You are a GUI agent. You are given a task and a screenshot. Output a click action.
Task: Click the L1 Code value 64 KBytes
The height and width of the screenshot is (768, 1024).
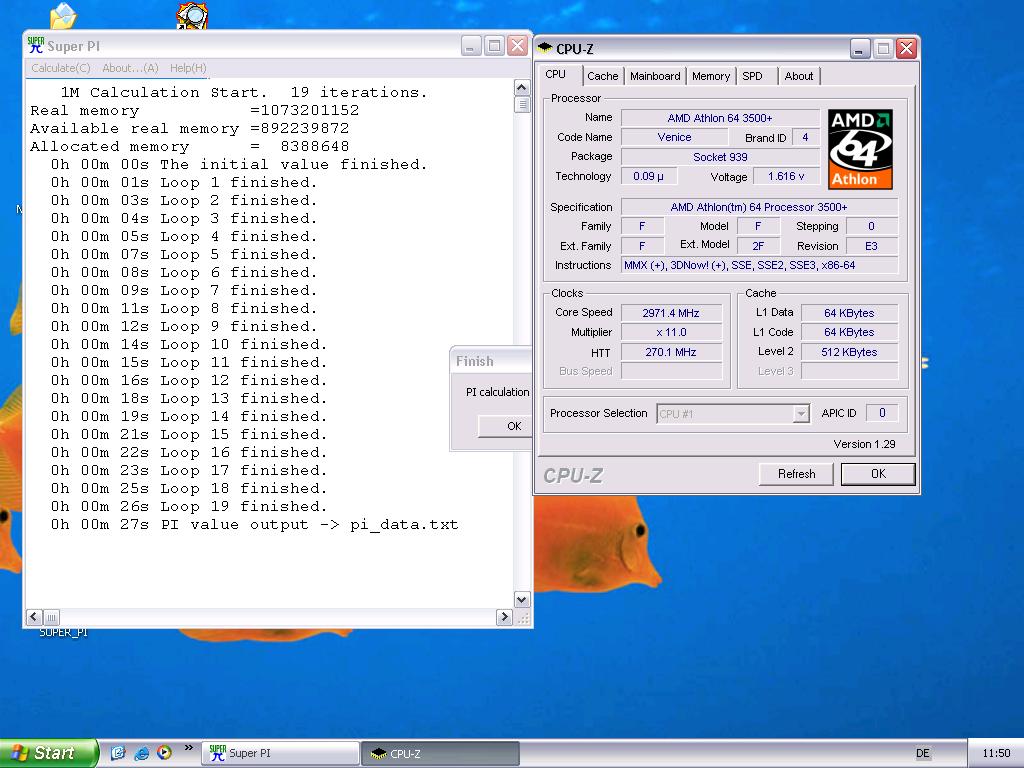click(x=849, y=332)
